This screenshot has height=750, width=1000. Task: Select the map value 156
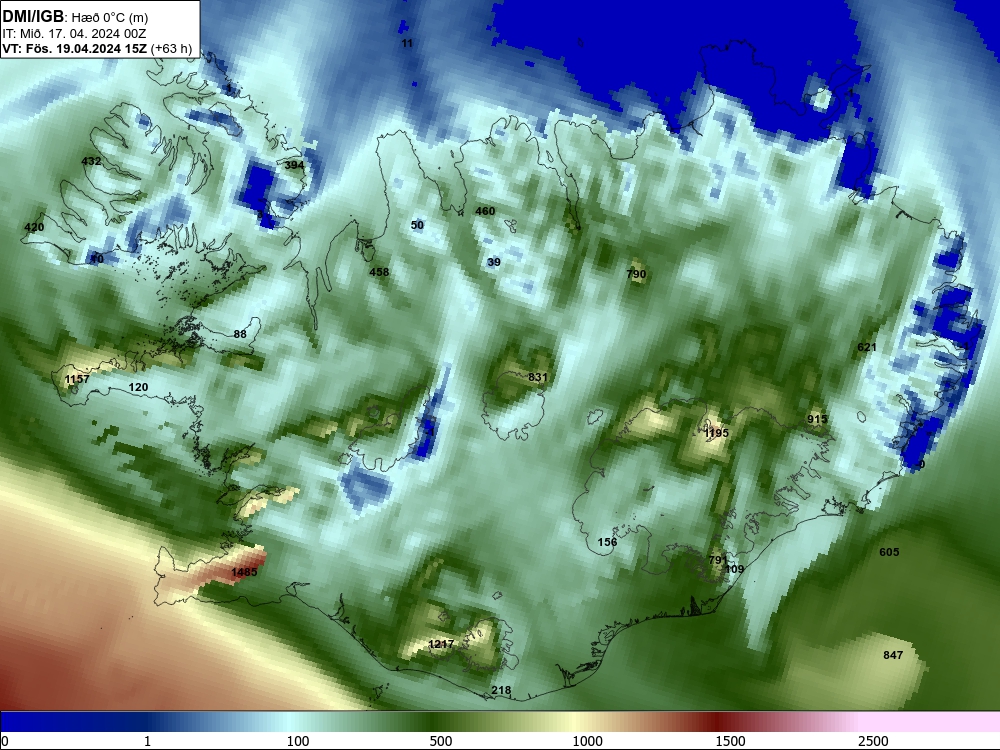coord(607,542)
